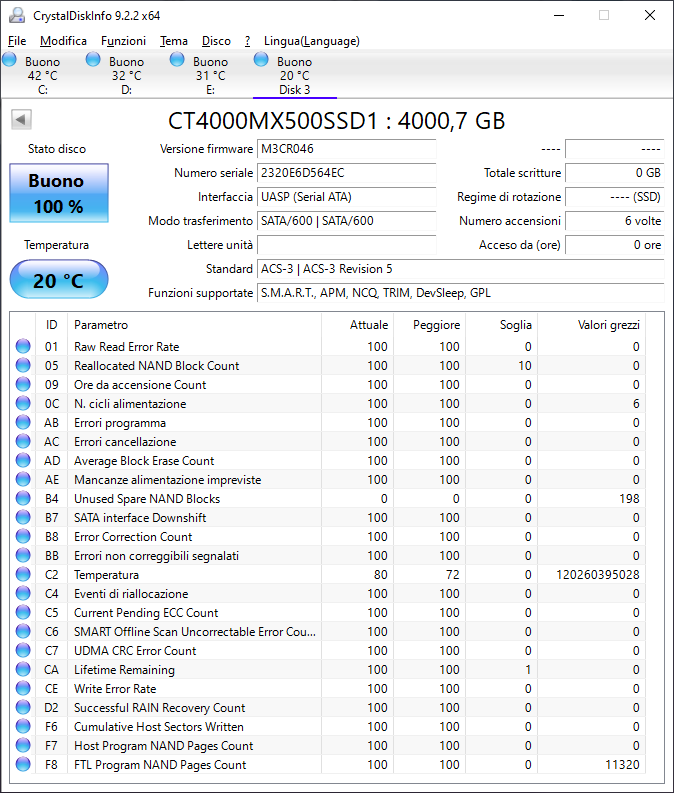Click status orb for Errori programma
Image resolution: width=674 pixels, height=793 pixels.
(x=23, y=422)
